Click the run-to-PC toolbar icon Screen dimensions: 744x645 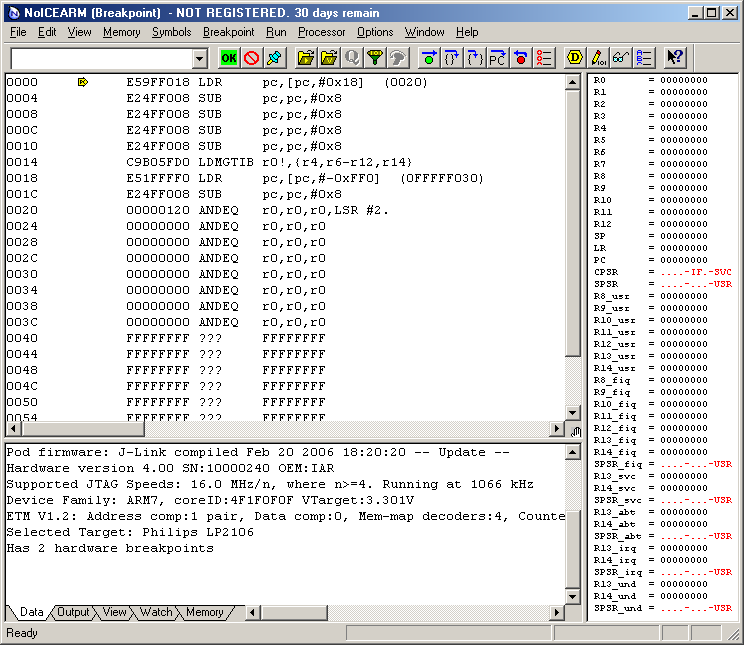coord(497,58)
